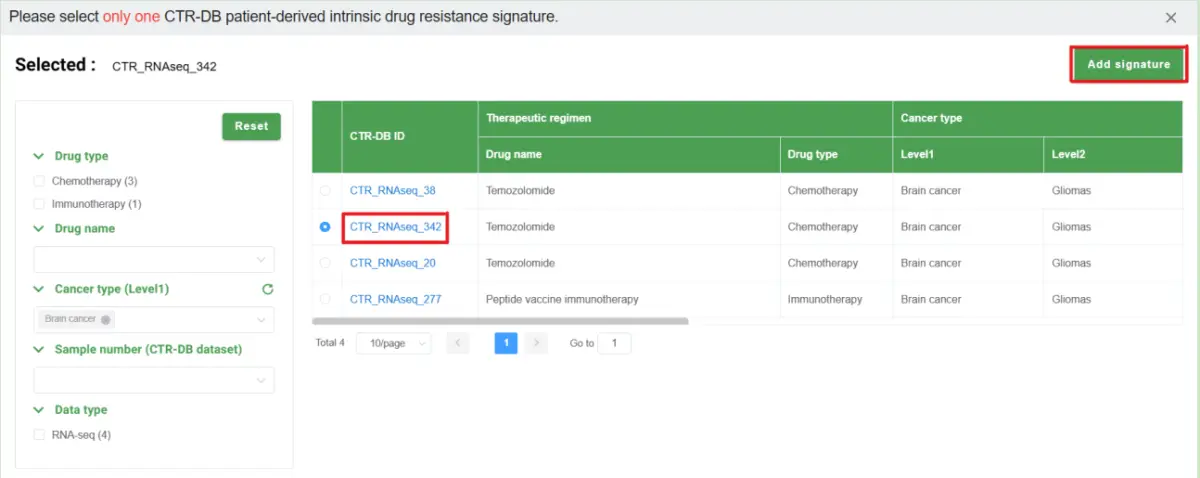Focus the Go to page input
This screenshot has width=1200, height=478.
point(614,343)
